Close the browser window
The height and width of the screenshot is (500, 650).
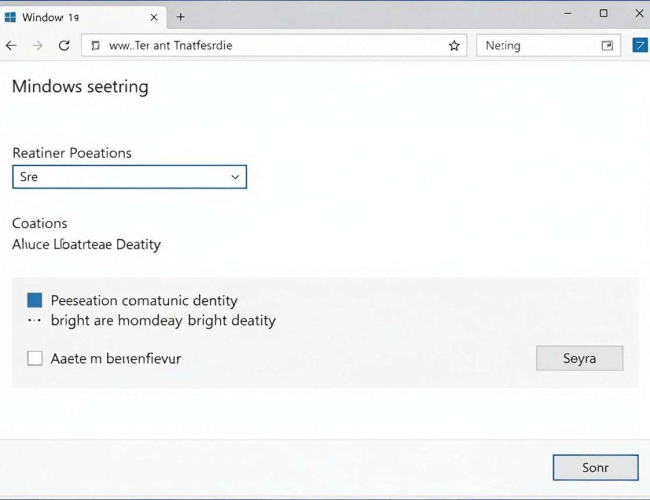(639, 14)
